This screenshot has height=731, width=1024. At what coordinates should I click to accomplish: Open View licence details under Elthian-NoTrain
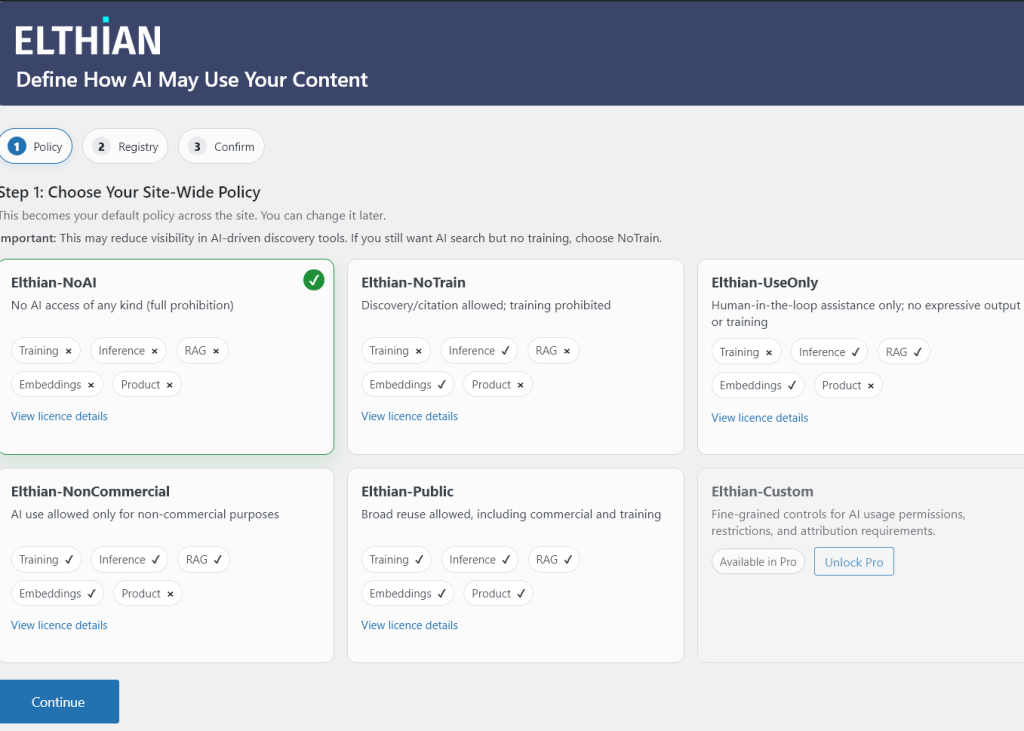coord(409,416)
